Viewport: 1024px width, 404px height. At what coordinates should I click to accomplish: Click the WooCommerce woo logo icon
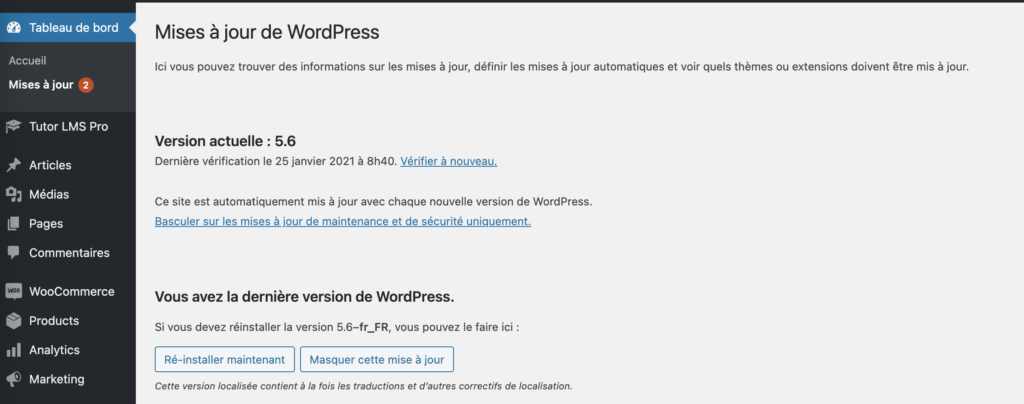14,291
